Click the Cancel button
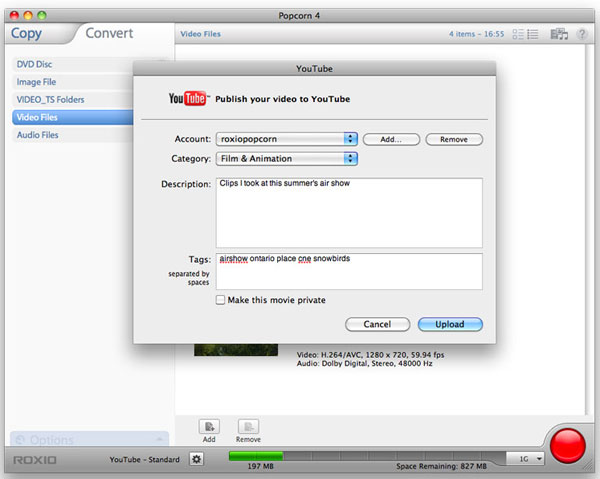 tap(377, 324)
